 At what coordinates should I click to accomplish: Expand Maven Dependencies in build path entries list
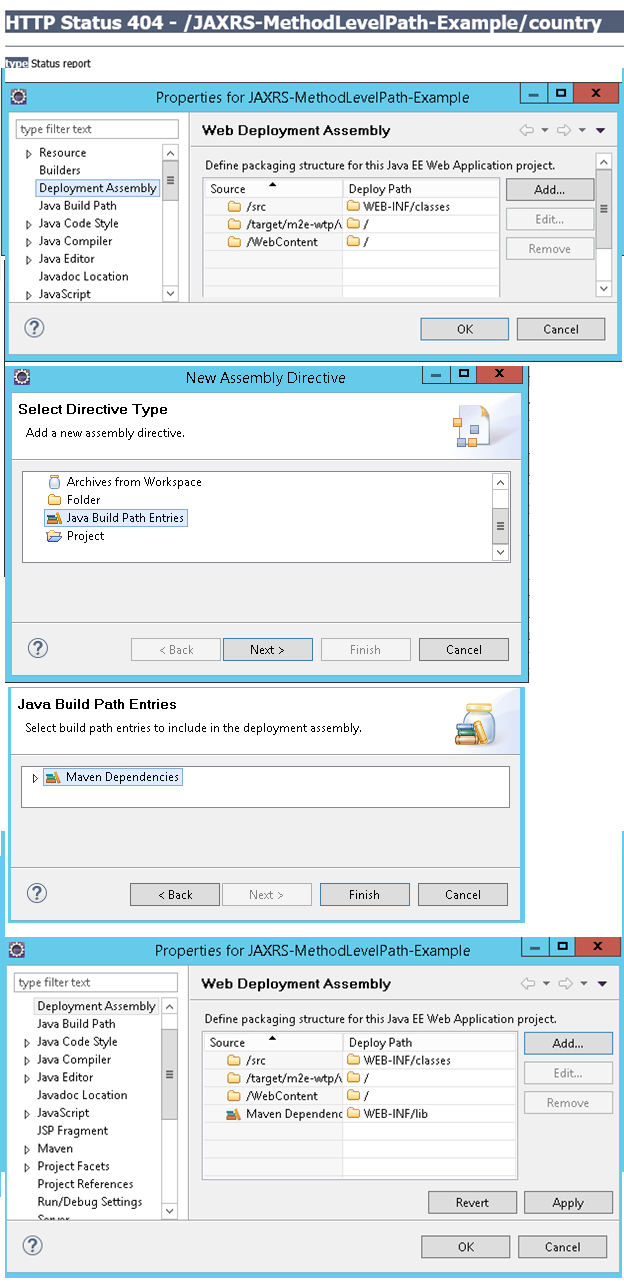(35, 777)
